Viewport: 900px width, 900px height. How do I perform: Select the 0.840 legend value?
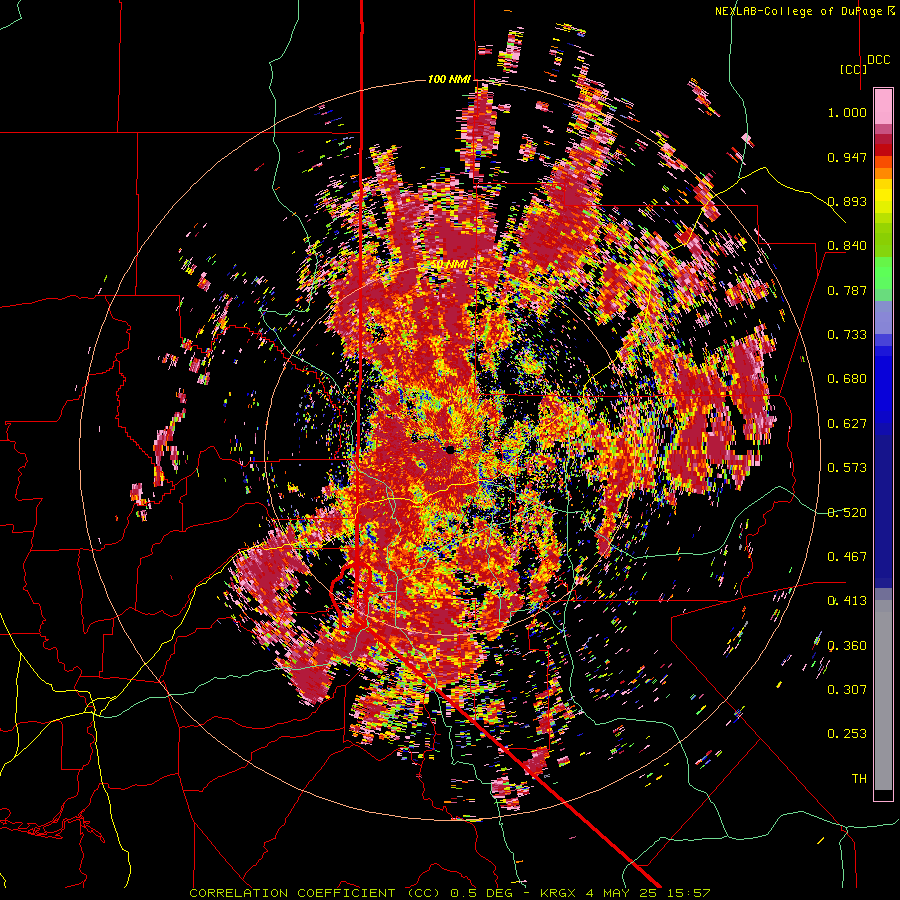847,246
